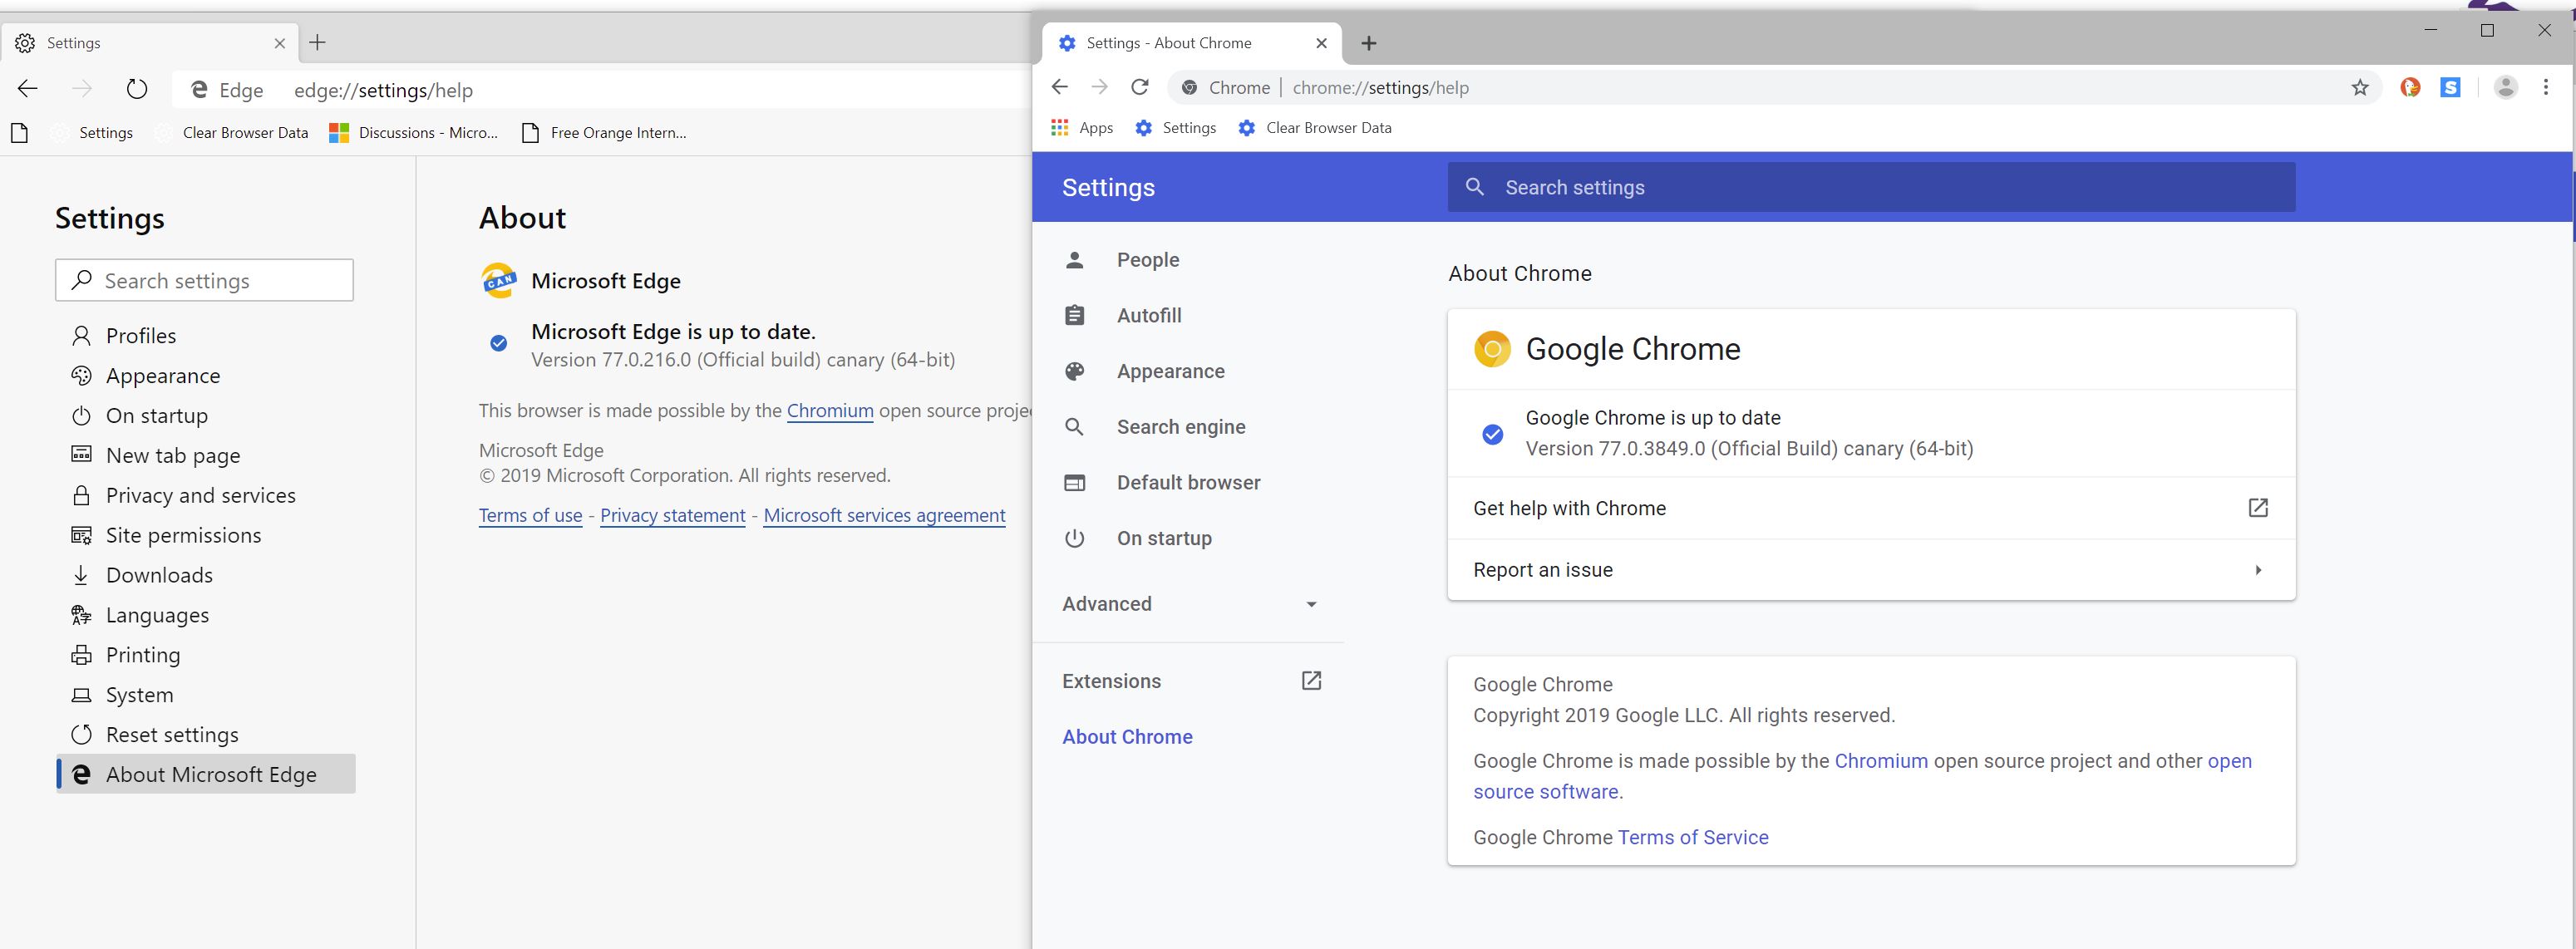
Task: Open Search engine in Chrome's sidebar
Action: (1180, 427)
